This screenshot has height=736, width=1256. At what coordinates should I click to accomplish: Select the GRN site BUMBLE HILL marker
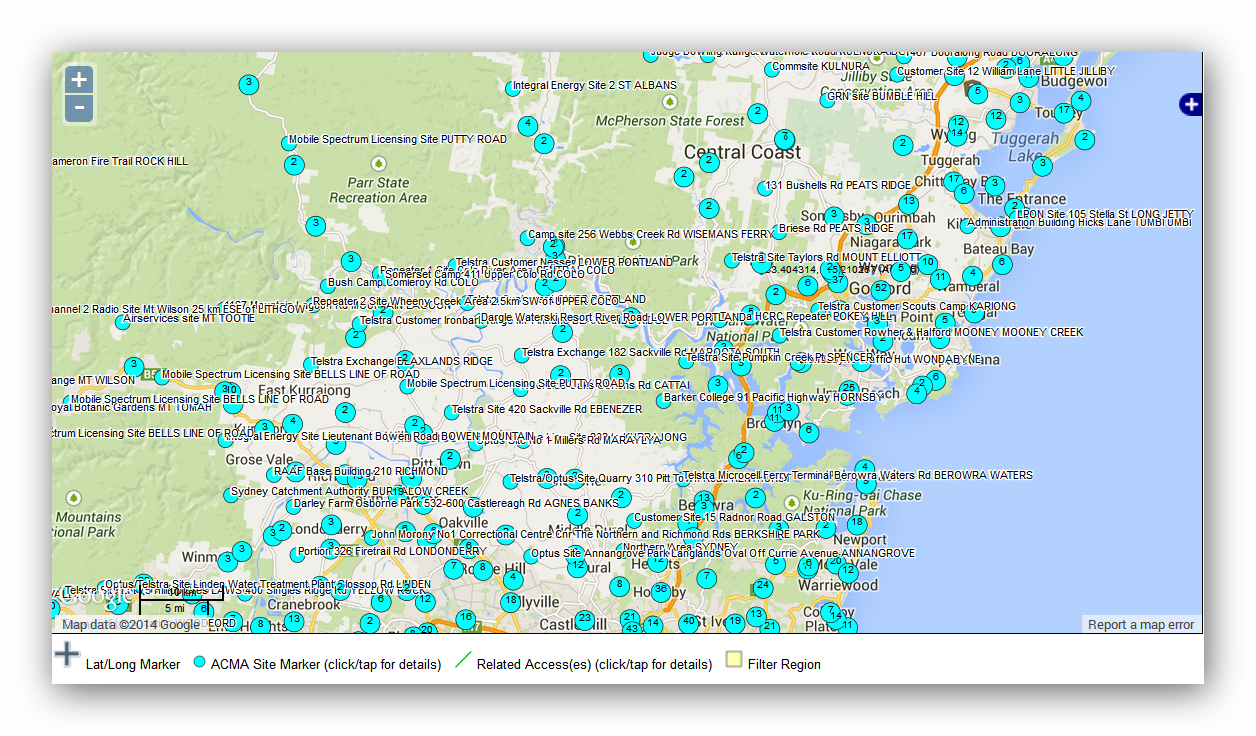point(826,99)
